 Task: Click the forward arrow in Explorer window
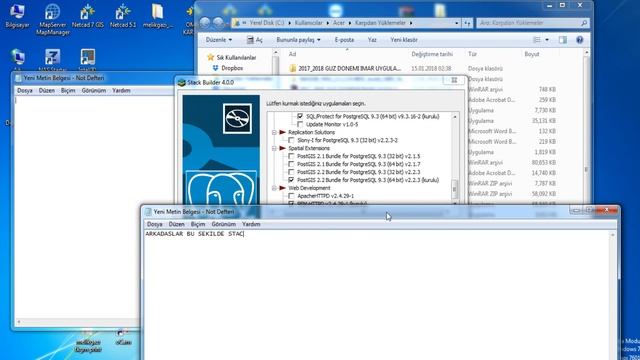[218, 23]
